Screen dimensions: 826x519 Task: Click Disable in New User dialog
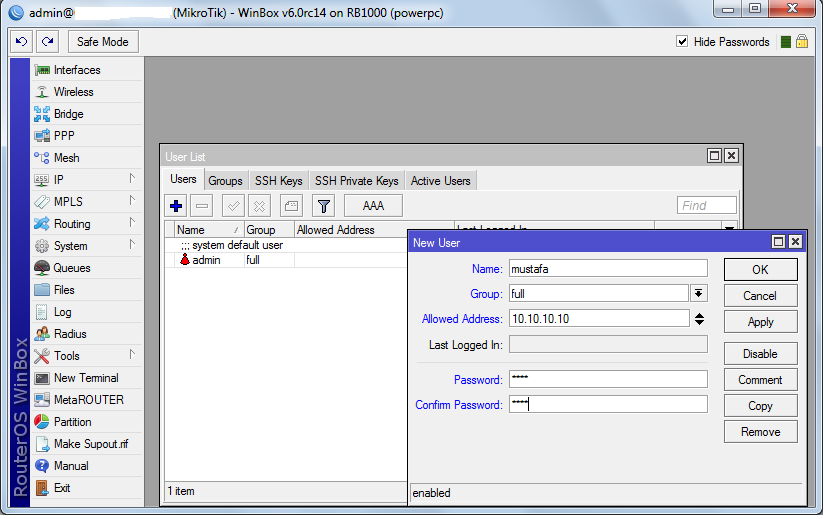click(x=760, y=354)
